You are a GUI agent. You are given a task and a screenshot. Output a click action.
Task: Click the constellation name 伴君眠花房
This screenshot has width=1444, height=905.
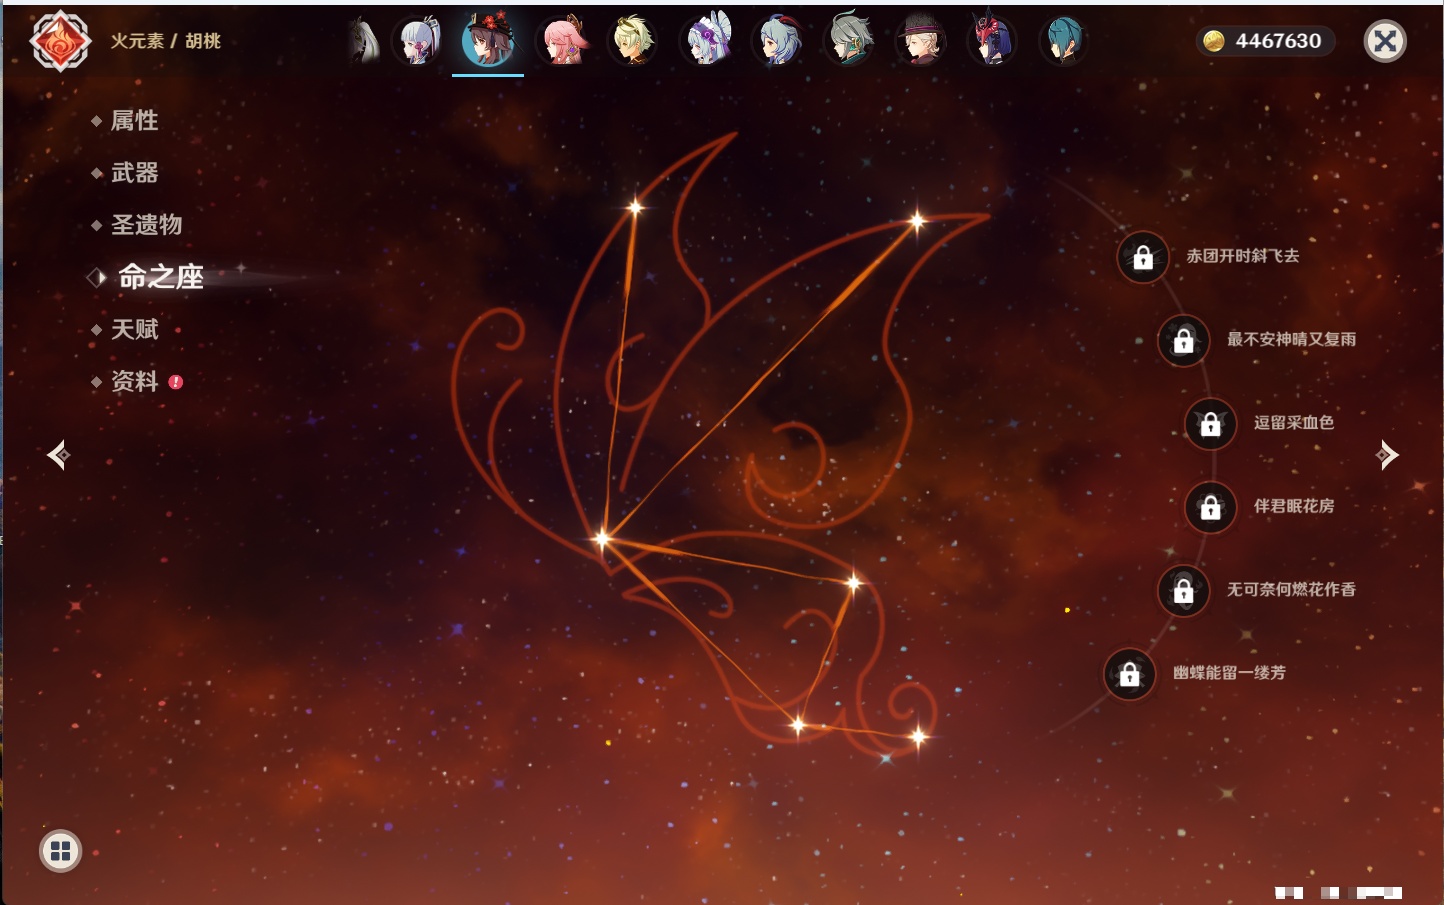(1294, 506)
